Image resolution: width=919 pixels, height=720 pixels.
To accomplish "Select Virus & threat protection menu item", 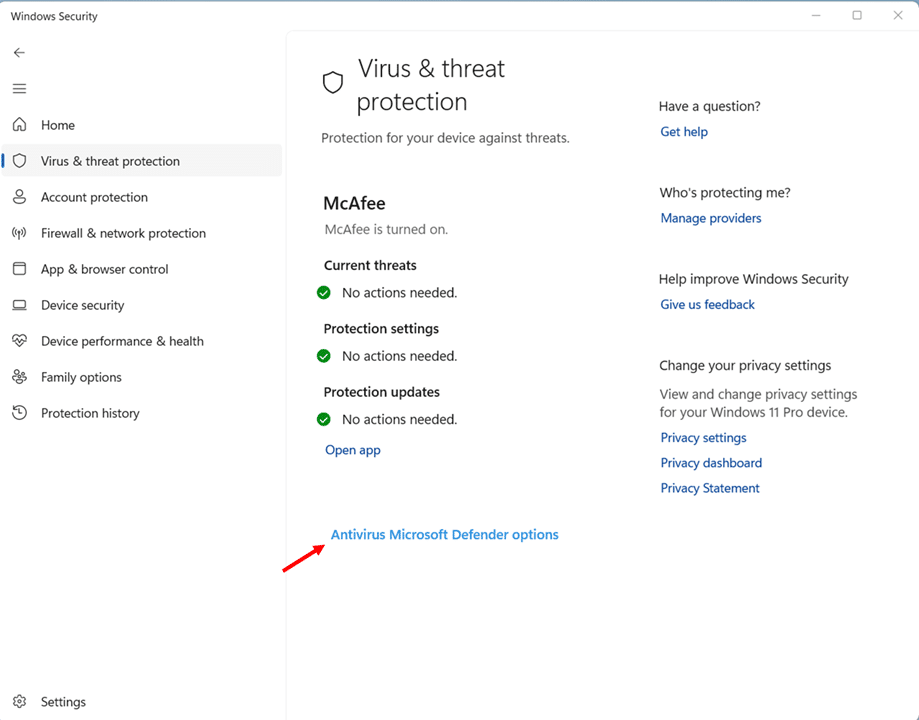I will click(x=110, y=161).
